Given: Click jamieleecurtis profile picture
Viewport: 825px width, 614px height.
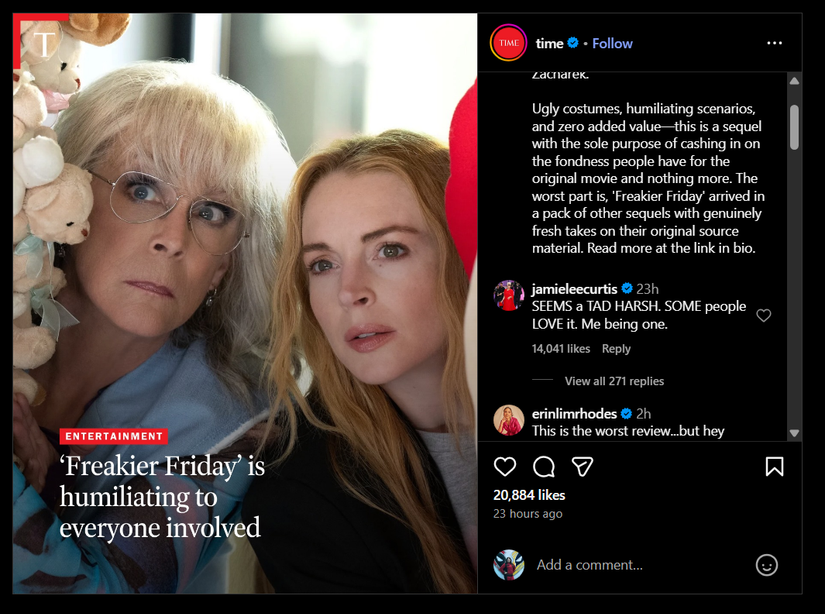Looking at the screenshot, I should [508, 295].
